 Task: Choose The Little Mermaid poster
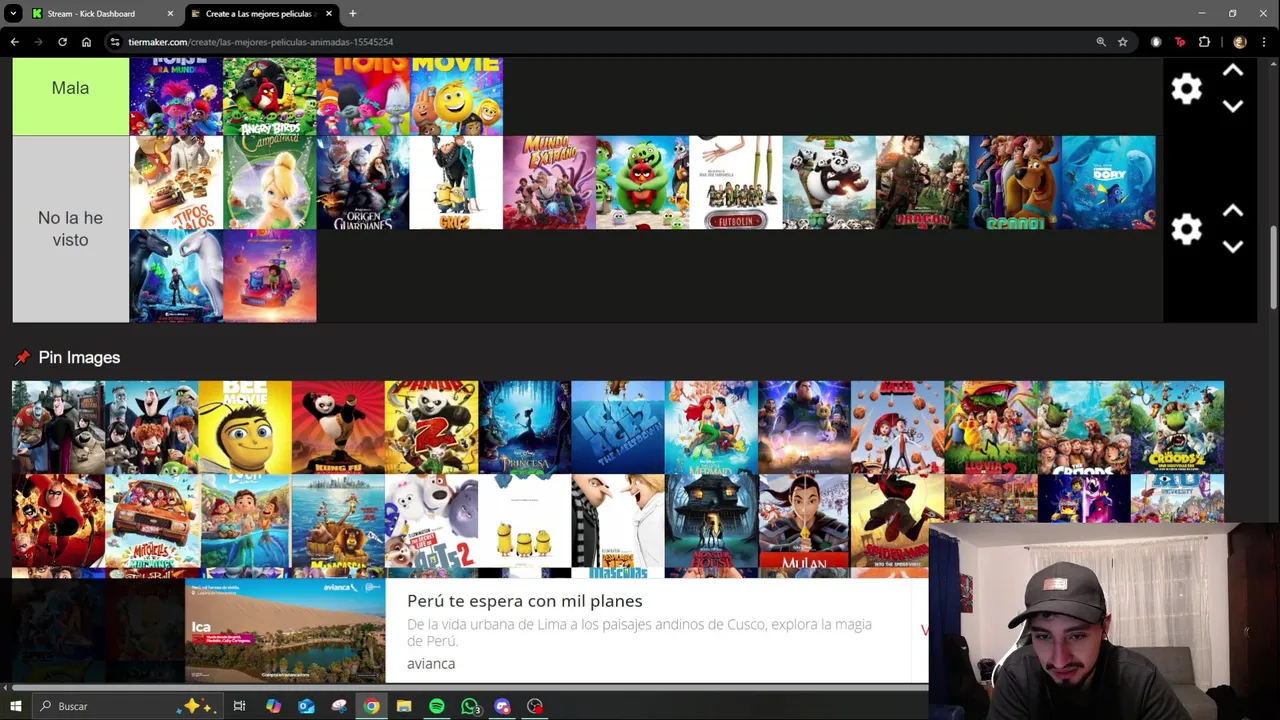(711, 427)
